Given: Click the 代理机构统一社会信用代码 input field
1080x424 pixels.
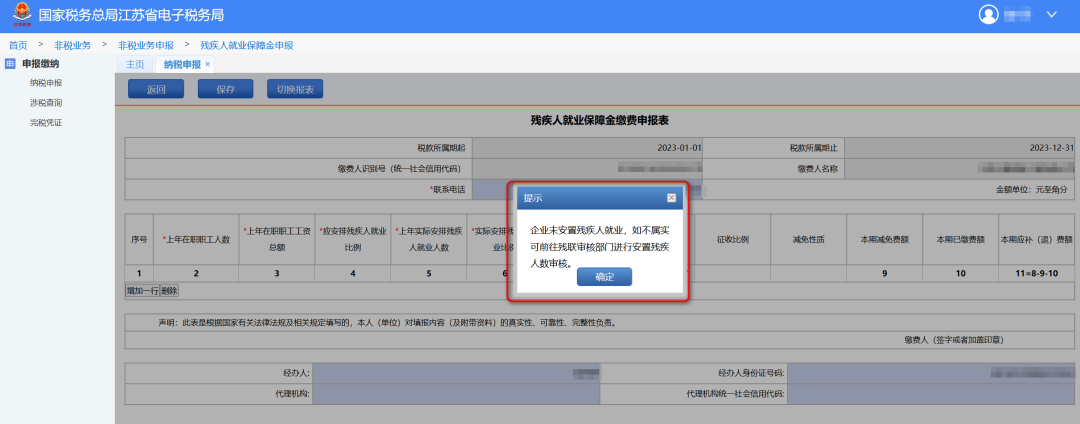Looking at the screenshot, I should [931, 394].
